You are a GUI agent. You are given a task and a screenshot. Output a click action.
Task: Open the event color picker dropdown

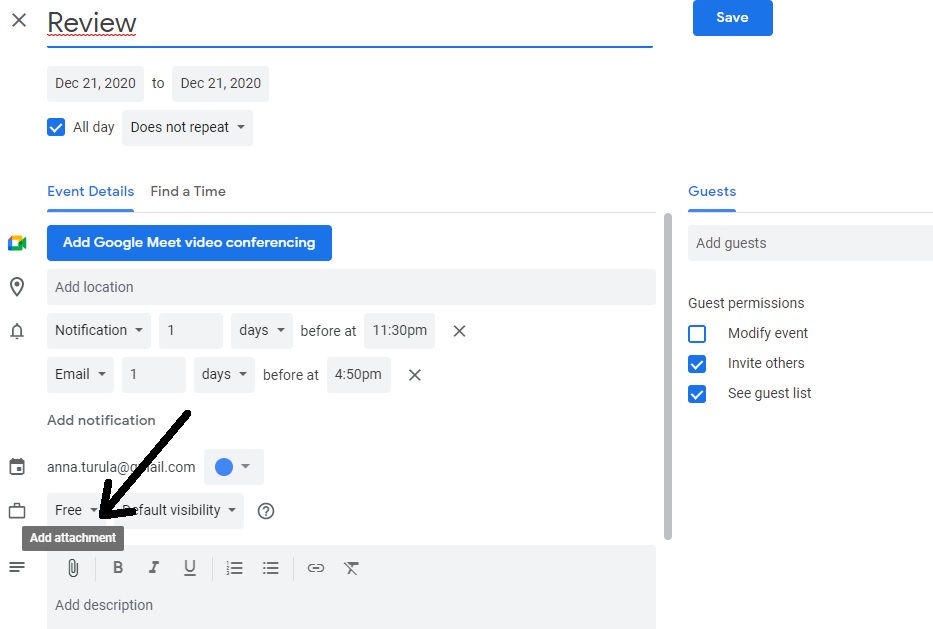234,467
